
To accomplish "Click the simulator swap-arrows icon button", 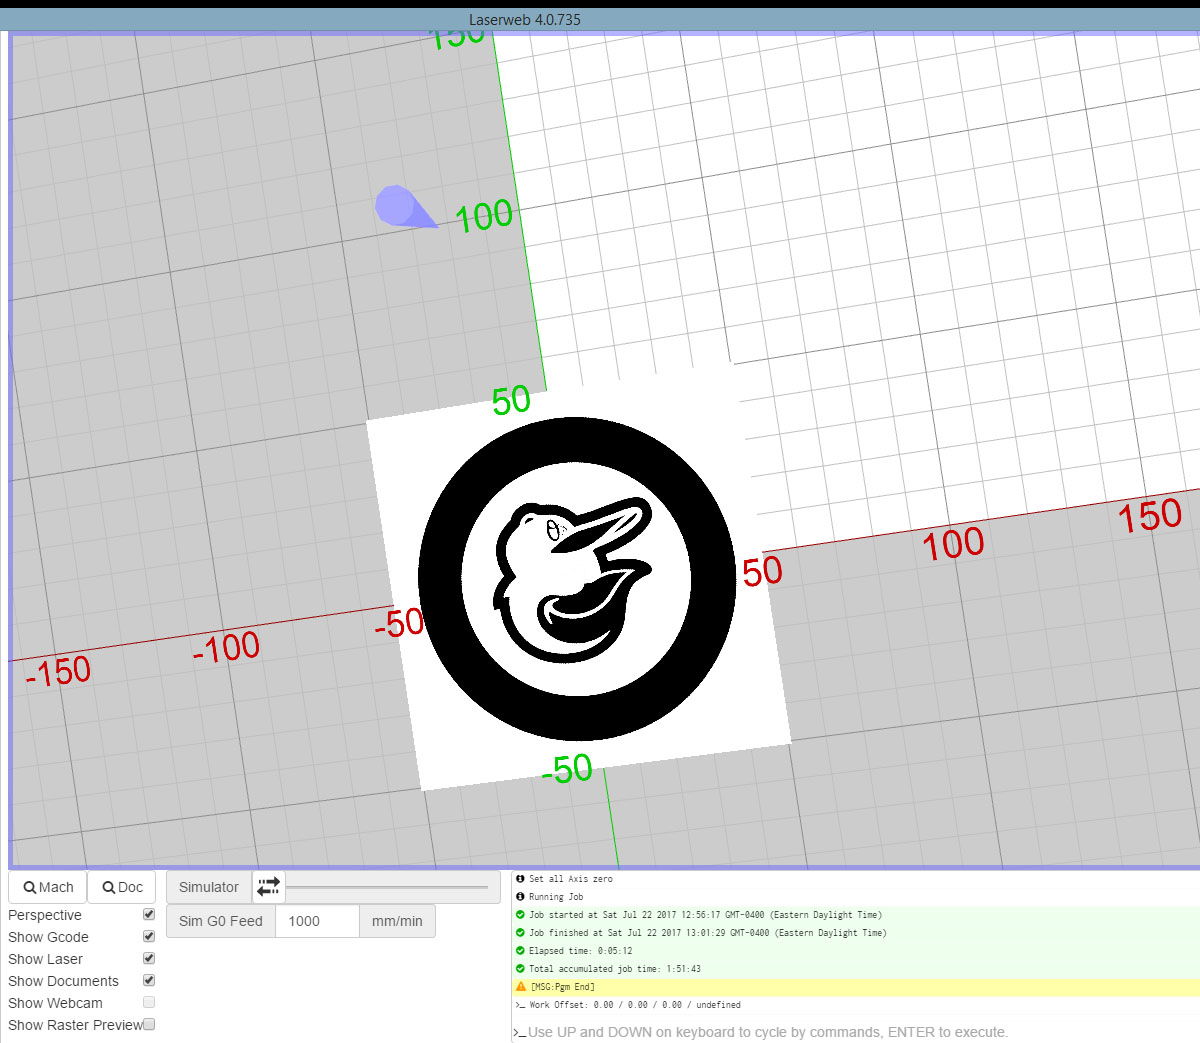I will coord(268,887).
